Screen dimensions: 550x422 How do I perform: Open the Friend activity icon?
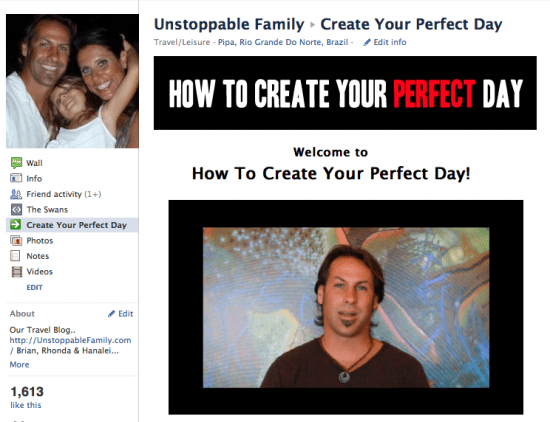[16, 194]
